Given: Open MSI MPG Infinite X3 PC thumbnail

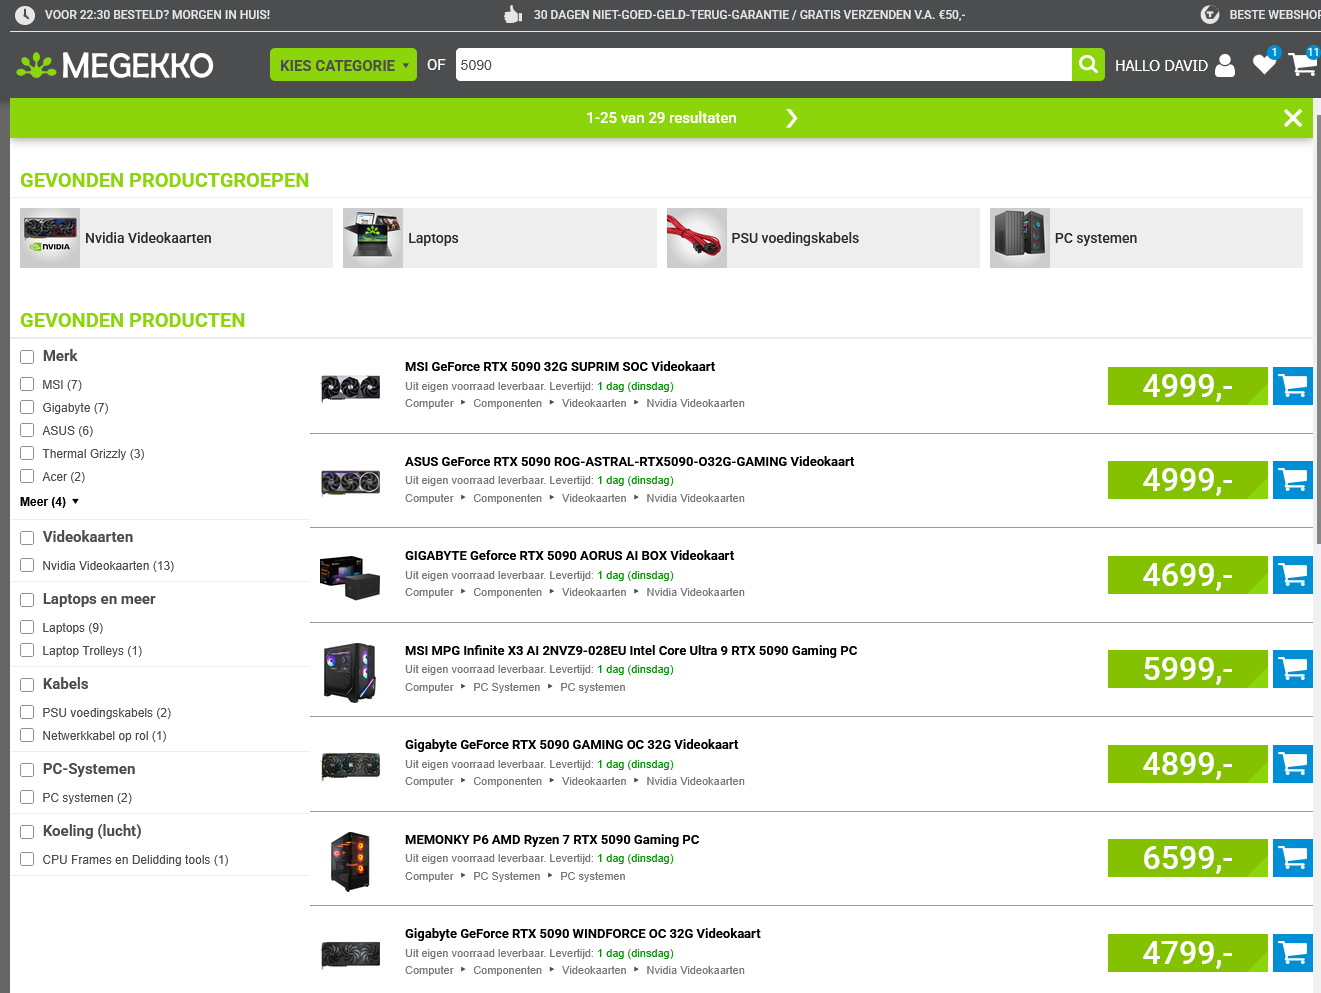Looking at the screenshot, I should click(350, 672).
